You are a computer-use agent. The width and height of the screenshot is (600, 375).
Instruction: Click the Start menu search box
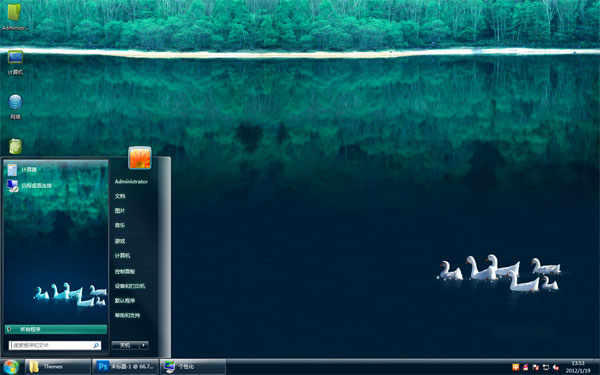(x=55, y=345)
